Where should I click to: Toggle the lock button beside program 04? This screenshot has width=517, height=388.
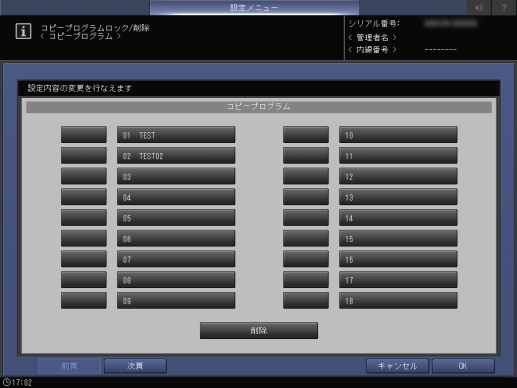point(84,197)
